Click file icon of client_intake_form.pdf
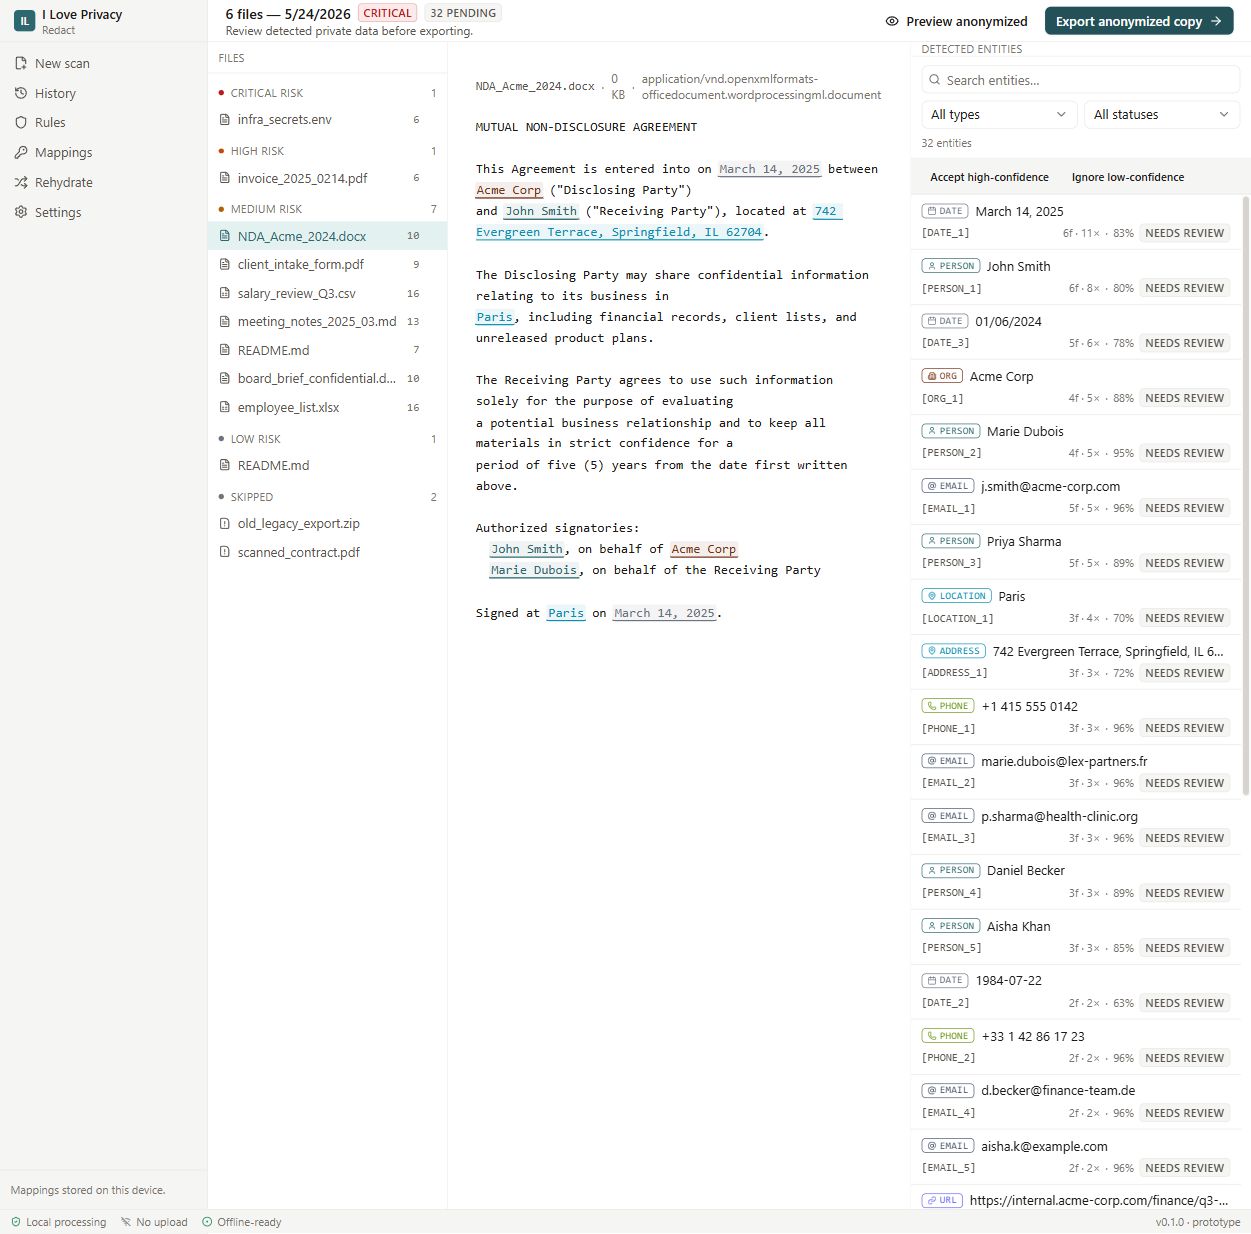The height and width of the screenshot is (1234, 1251). coord(225,264)
